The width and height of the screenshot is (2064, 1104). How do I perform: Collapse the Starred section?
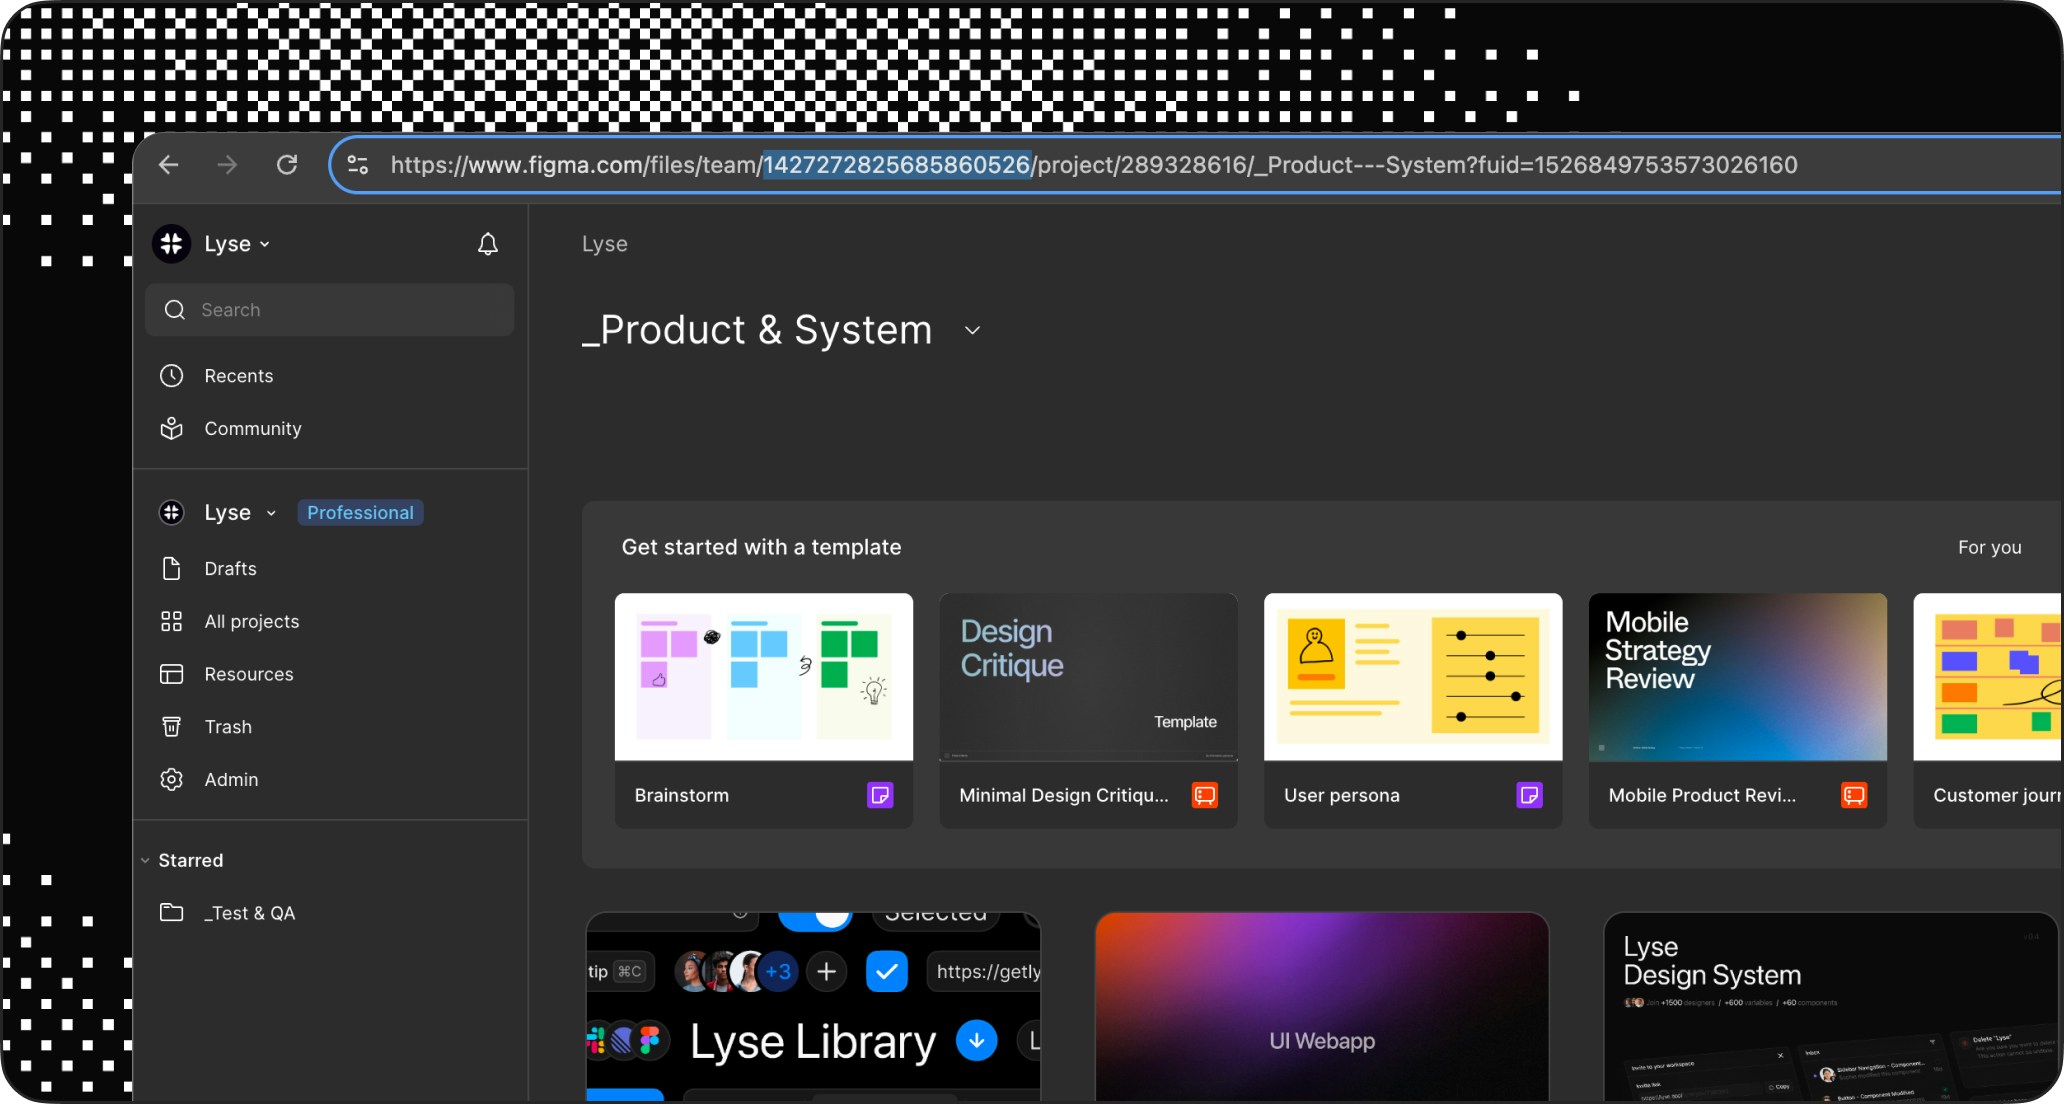pyautogui.click(x=146, y=860)
